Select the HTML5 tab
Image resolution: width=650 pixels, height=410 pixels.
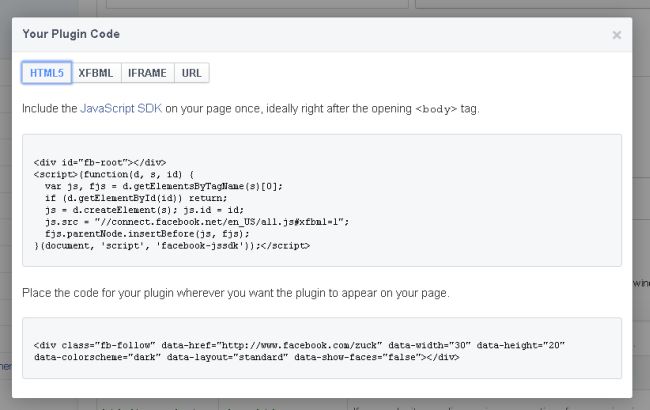tap(46, 73)
